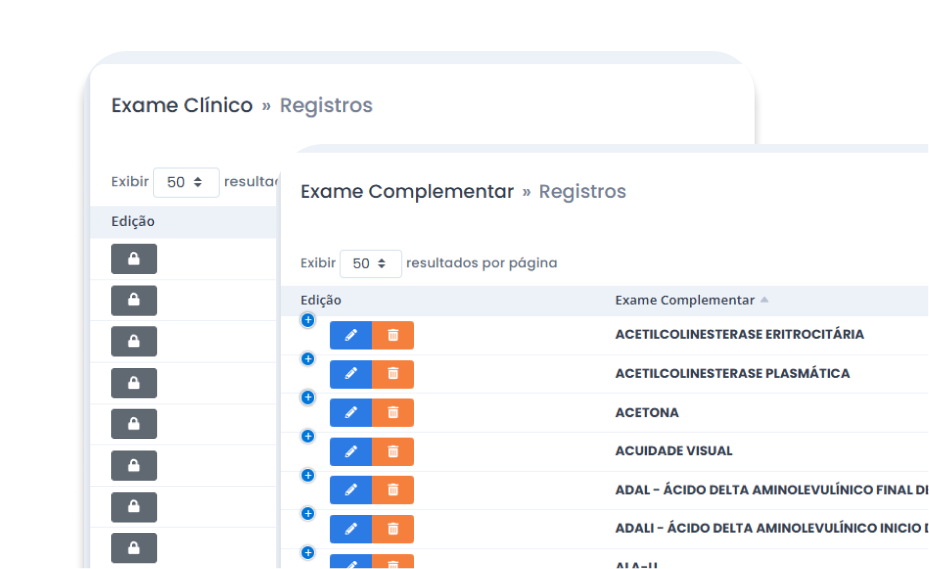Click the first lock button in Exame Clínico

134,259
